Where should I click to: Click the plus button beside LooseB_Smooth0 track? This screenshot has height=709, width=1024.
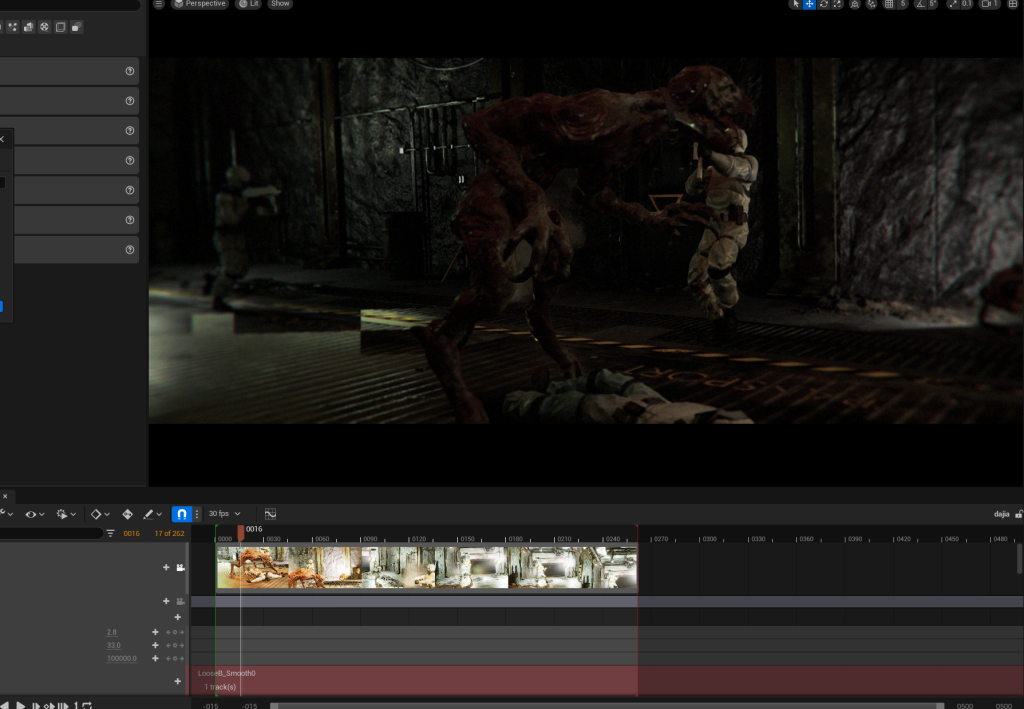tap(178, 682)
